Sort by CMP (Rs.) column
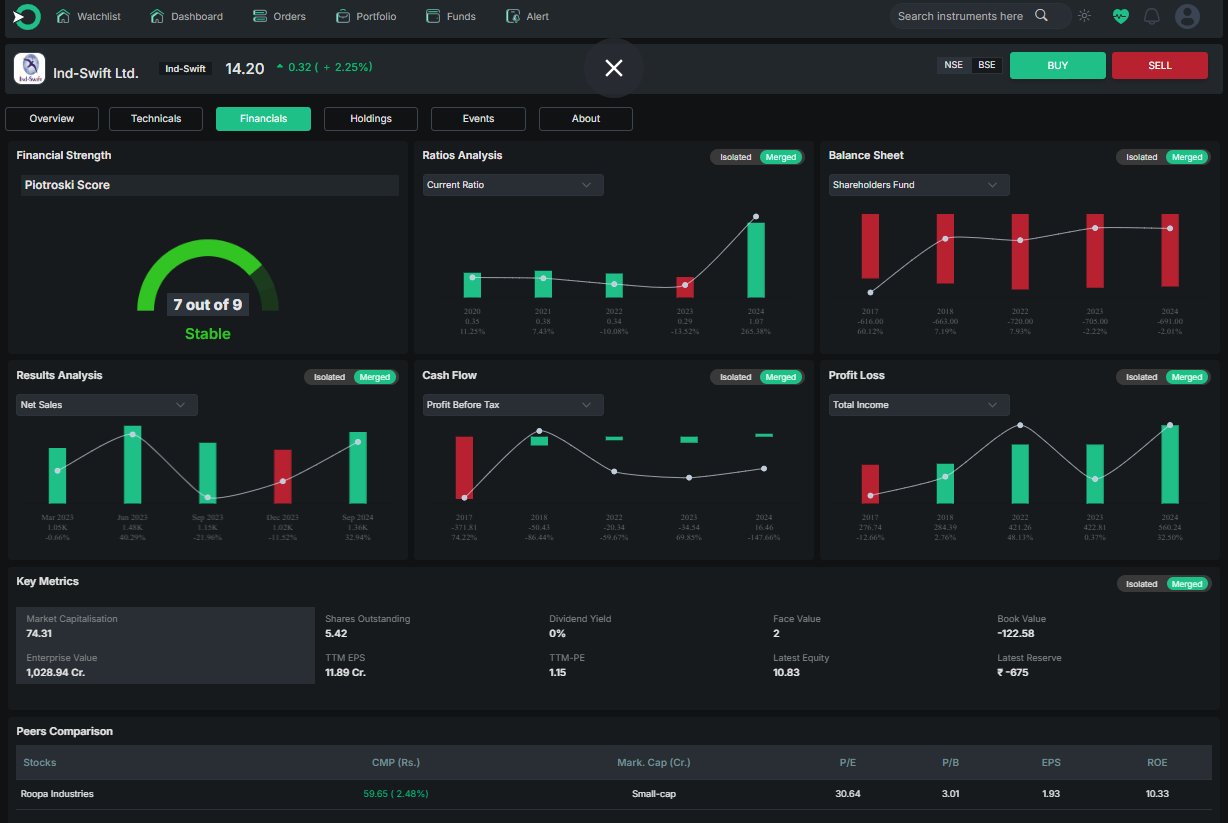The height and width of the screenshot is (823, 1228). pyautogui.click(x=396, y=763)
